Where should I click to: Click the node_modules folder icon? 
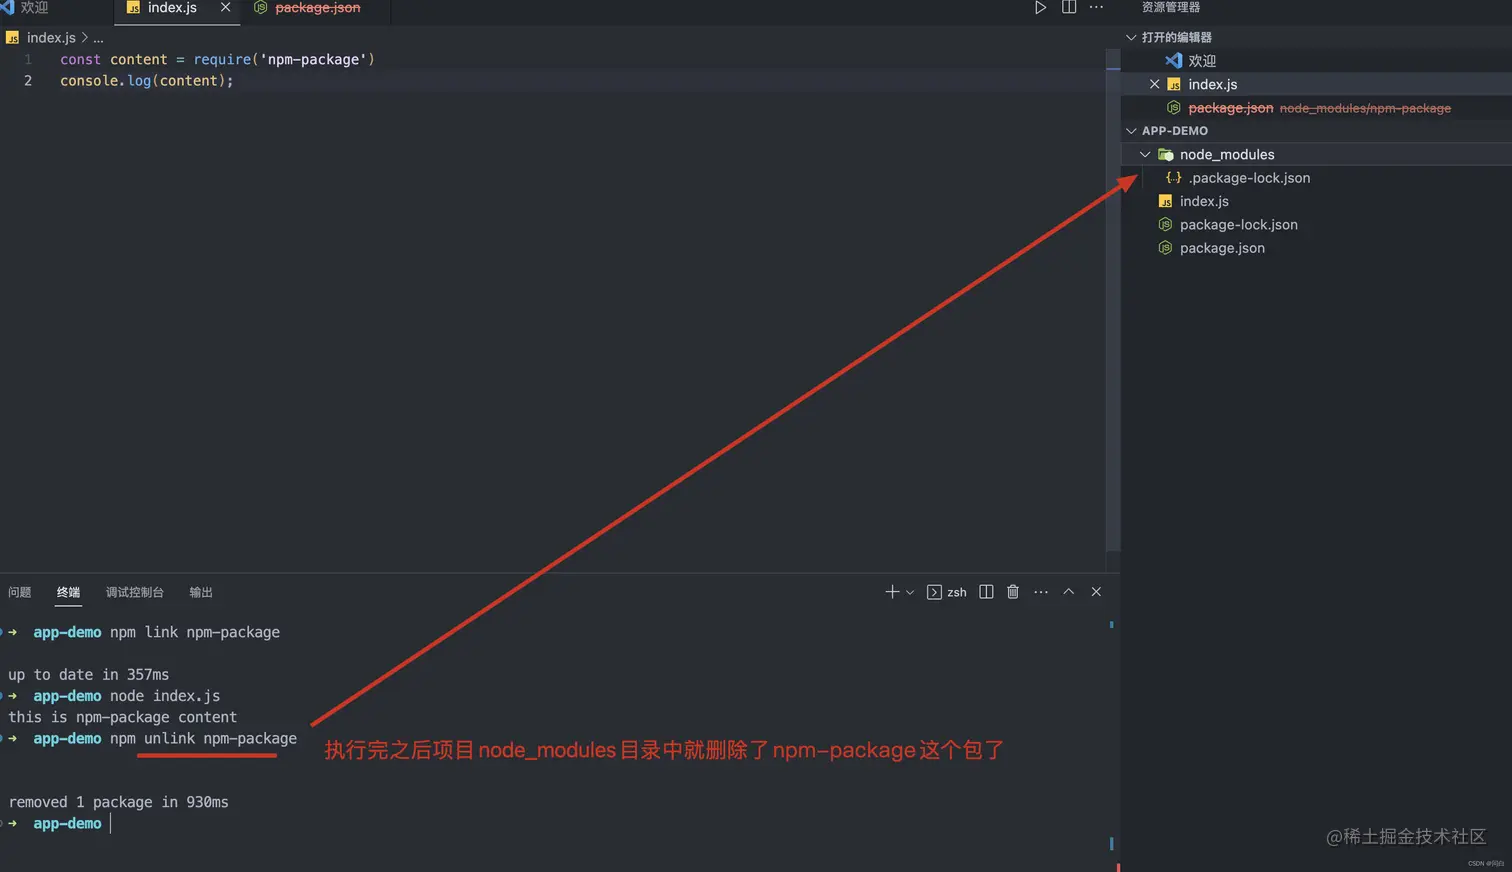pyautogui.click(x=1165, y=154)
